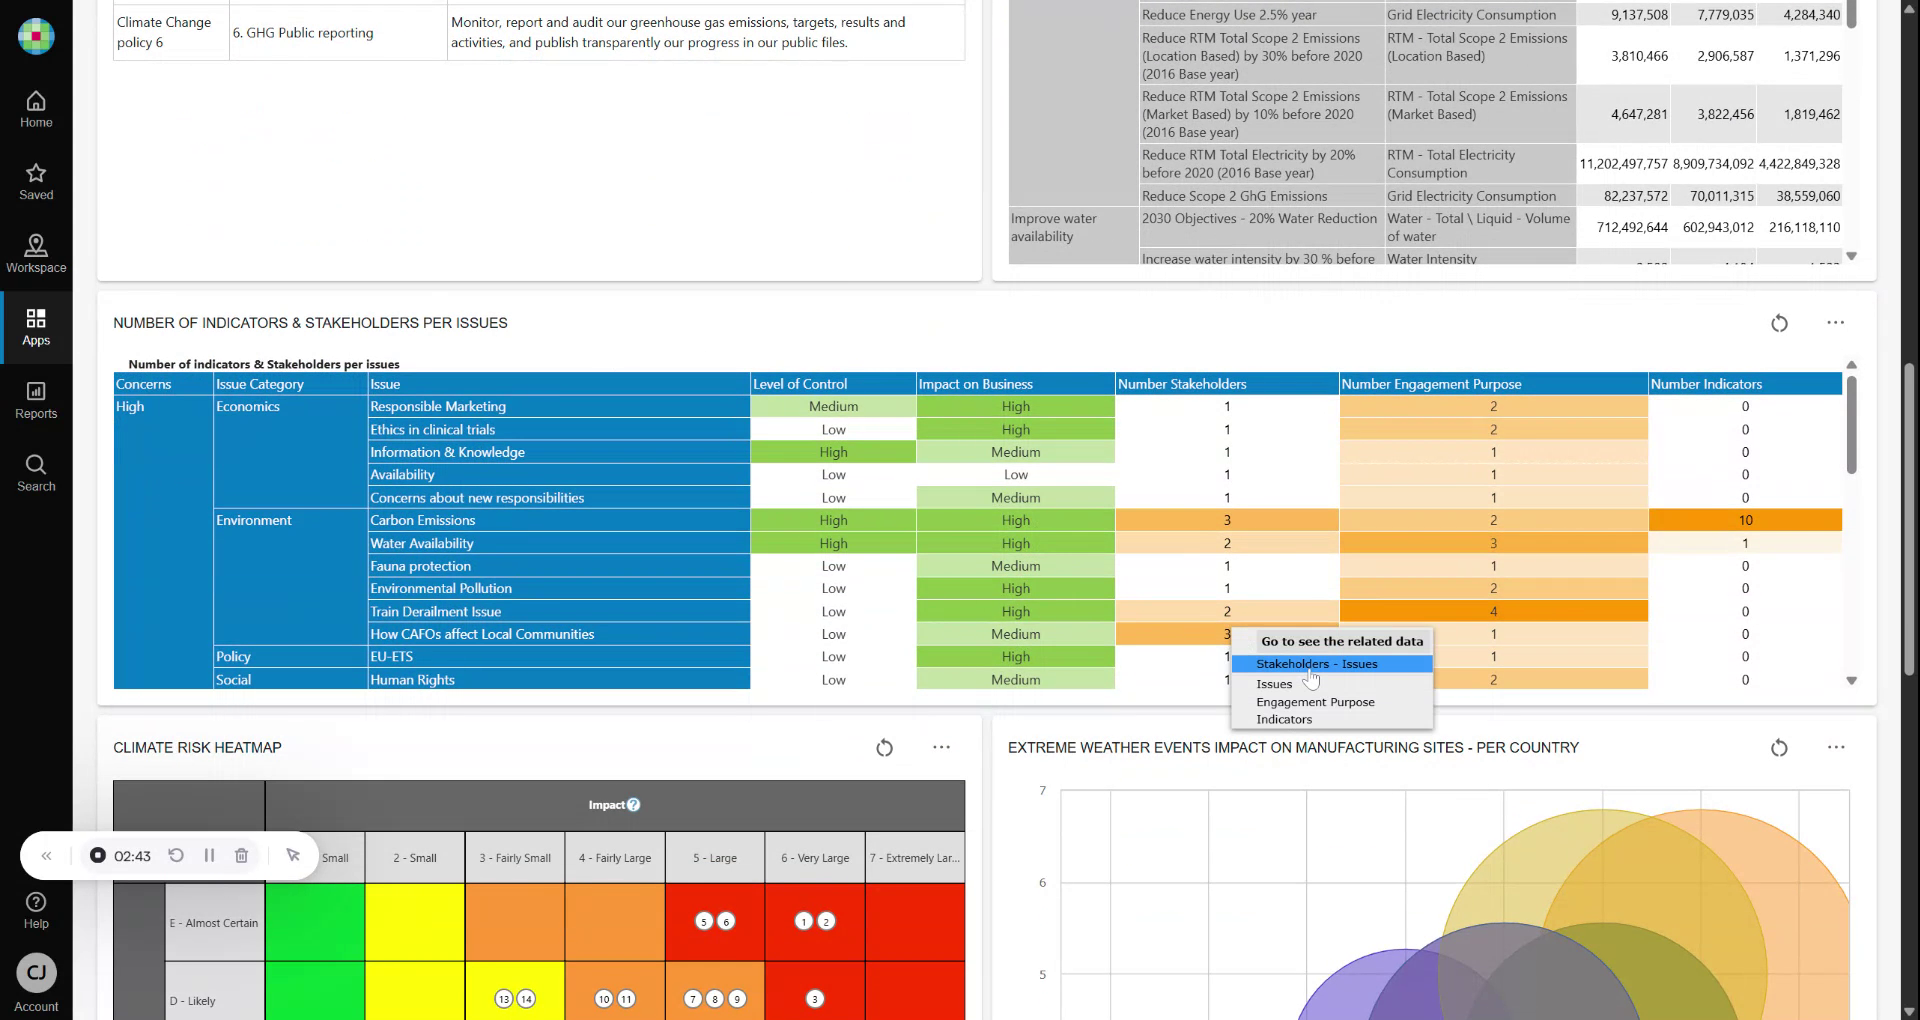Open more options for Climate Risk Heatmap
Screen dimensions: 1920x1020
coord(941,748)
